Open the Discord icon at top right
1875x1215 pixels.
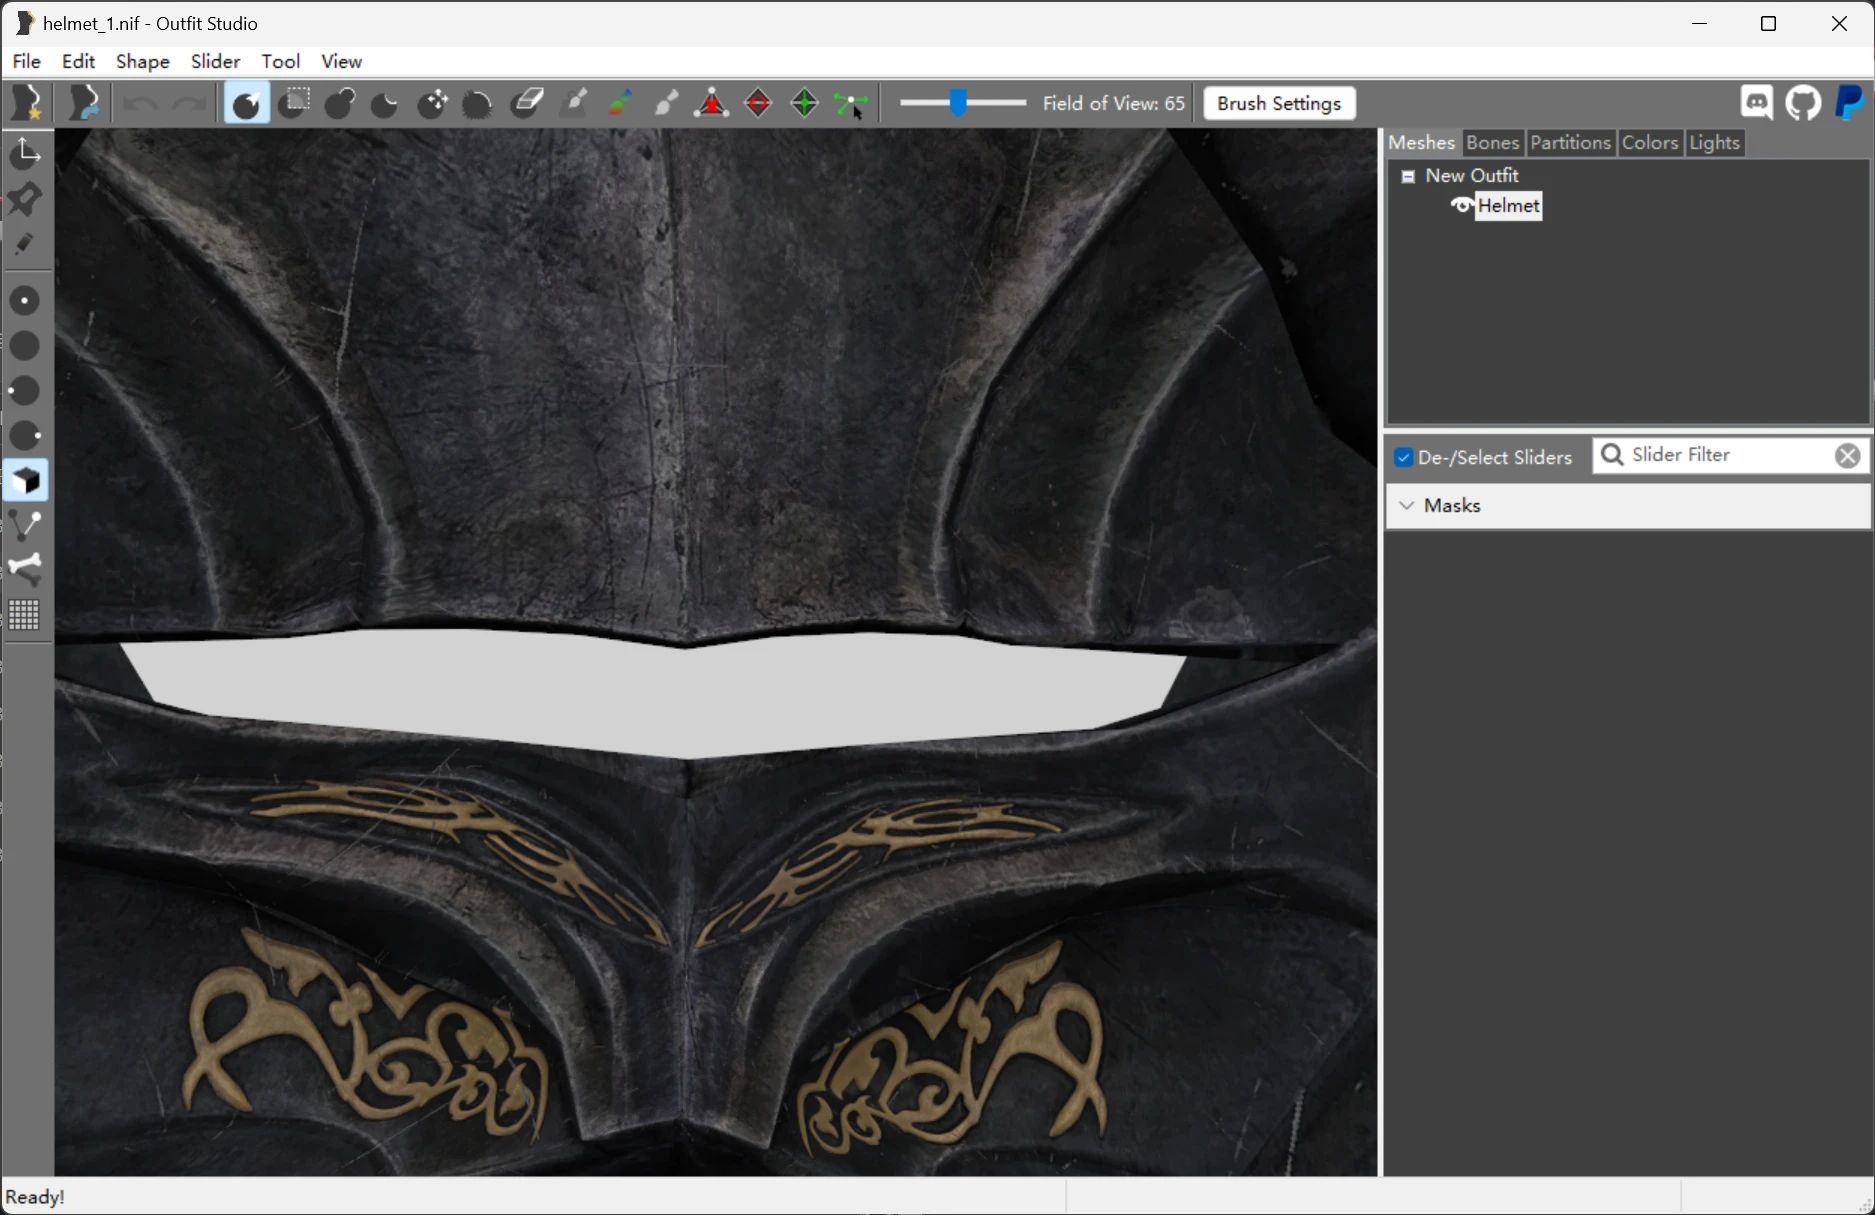tap(1756, 103)
